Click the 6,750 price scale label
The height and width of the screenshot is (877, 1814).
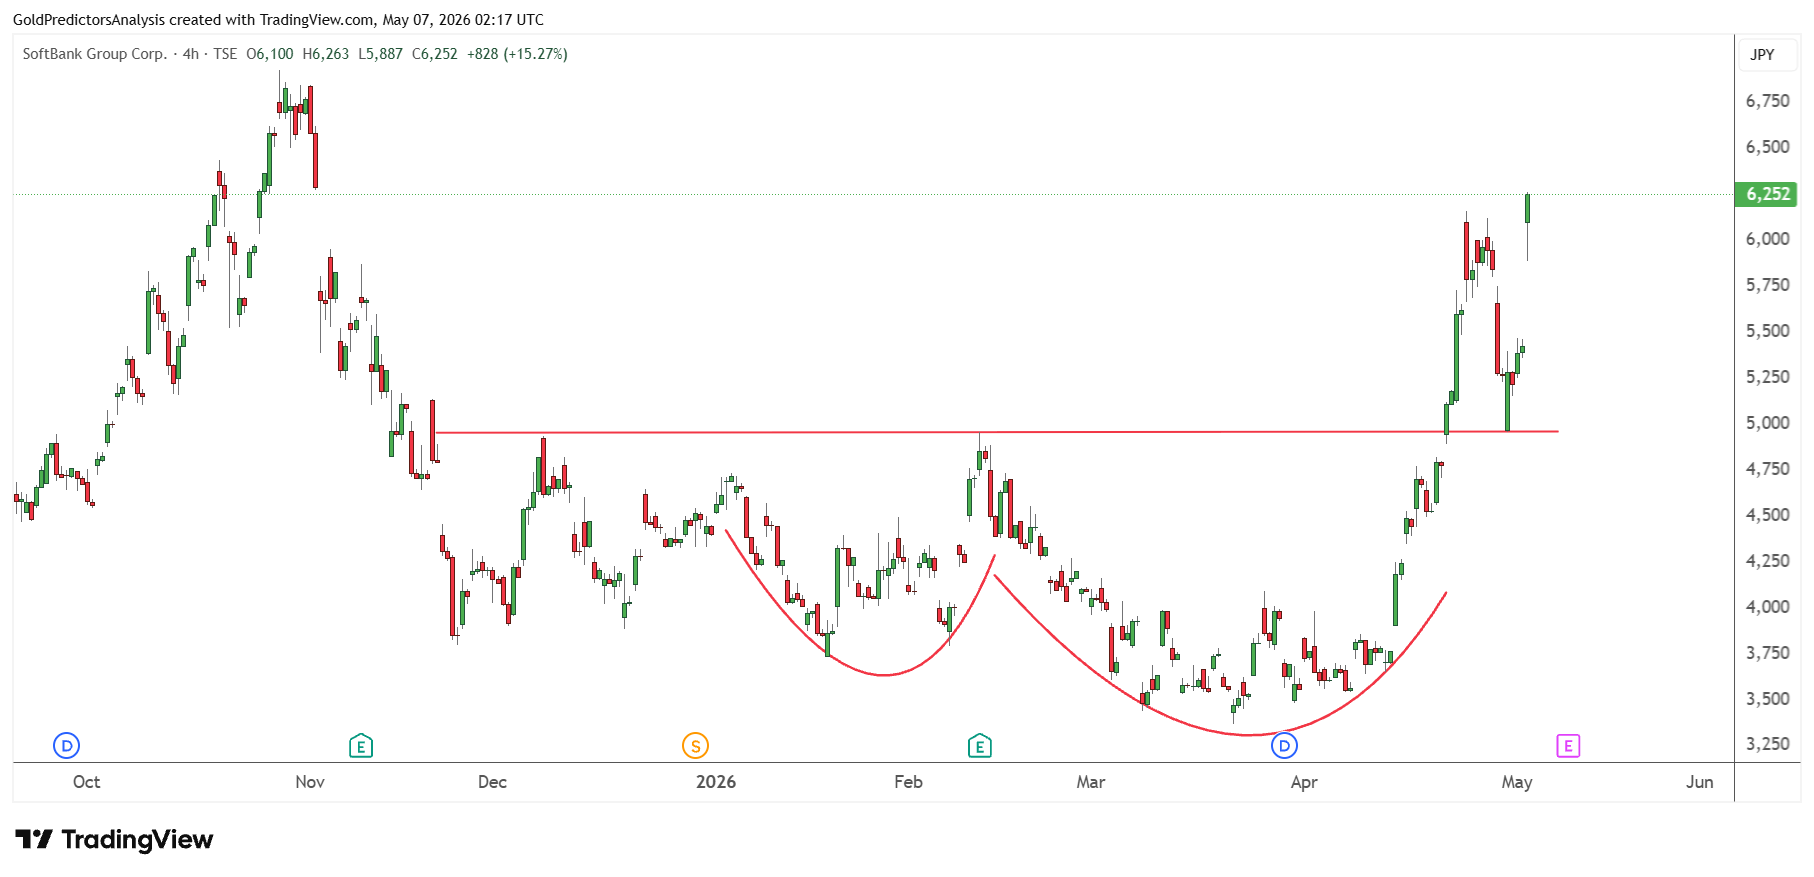point(1768,101)
